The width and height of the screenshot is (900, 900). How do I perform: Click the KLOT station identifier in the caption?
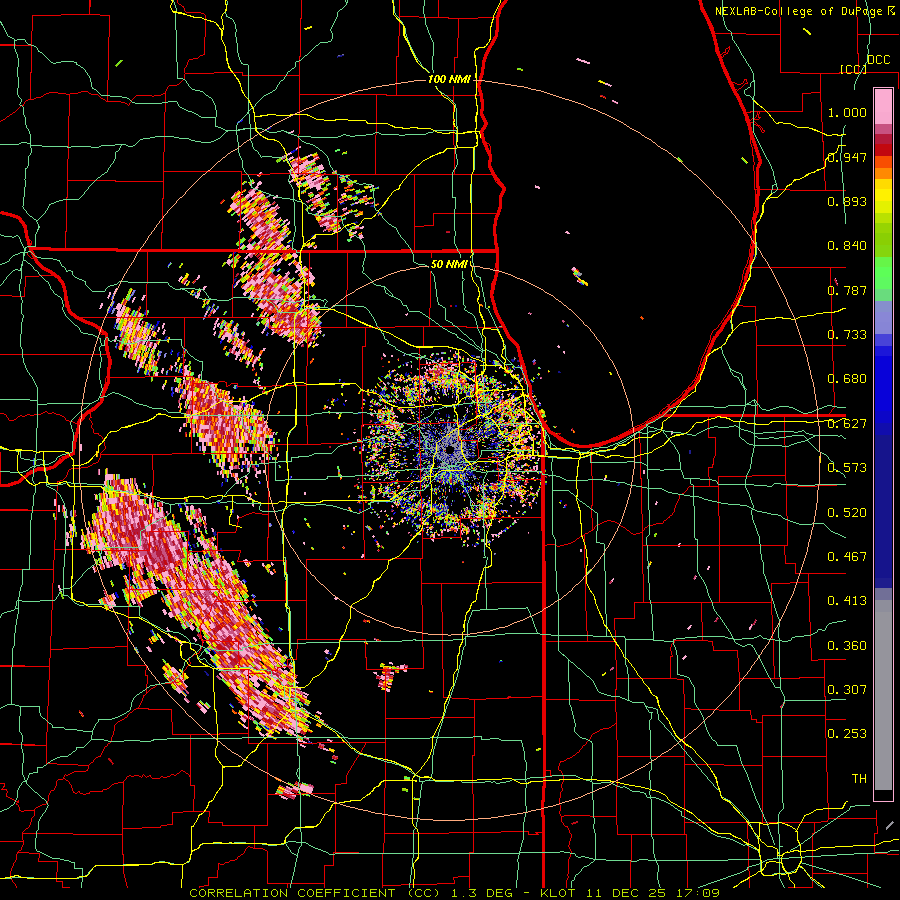(x=557, y=893)
